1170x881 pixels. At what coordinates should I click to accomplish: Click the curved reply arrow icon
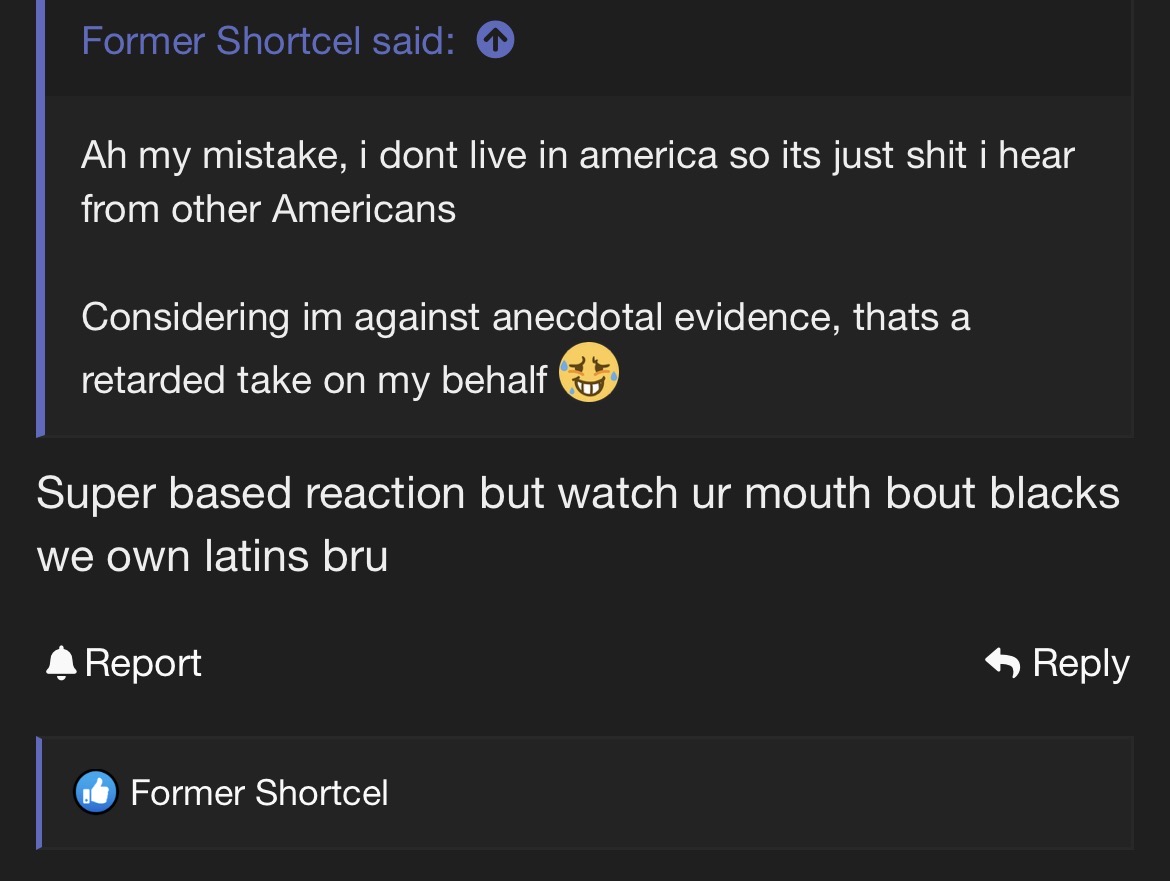(1002, 662)
